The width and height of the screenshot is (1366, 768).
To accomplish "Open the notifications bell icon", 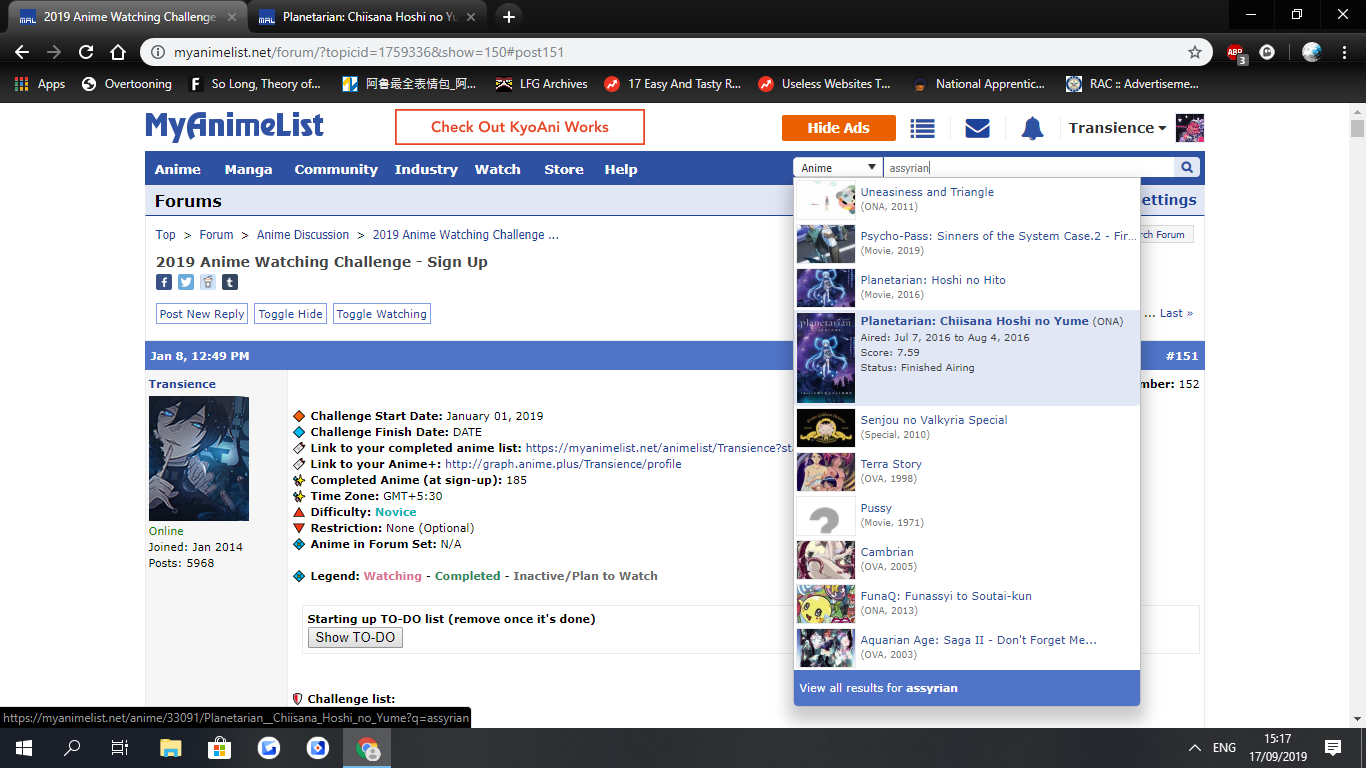I will tap(1032, 128).
